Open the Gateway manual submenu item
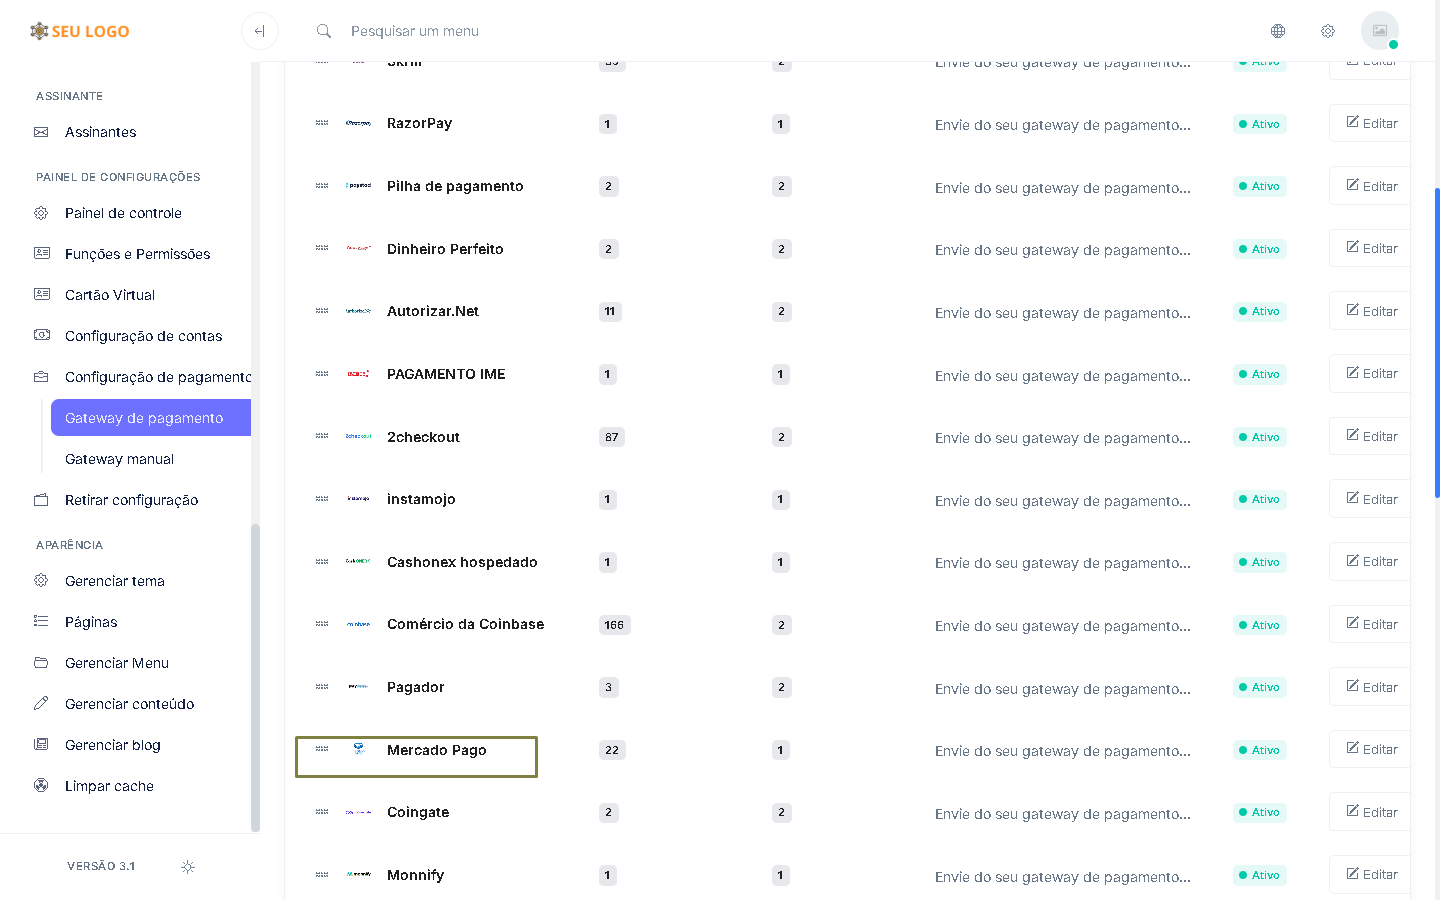 [x=119, y=459]
